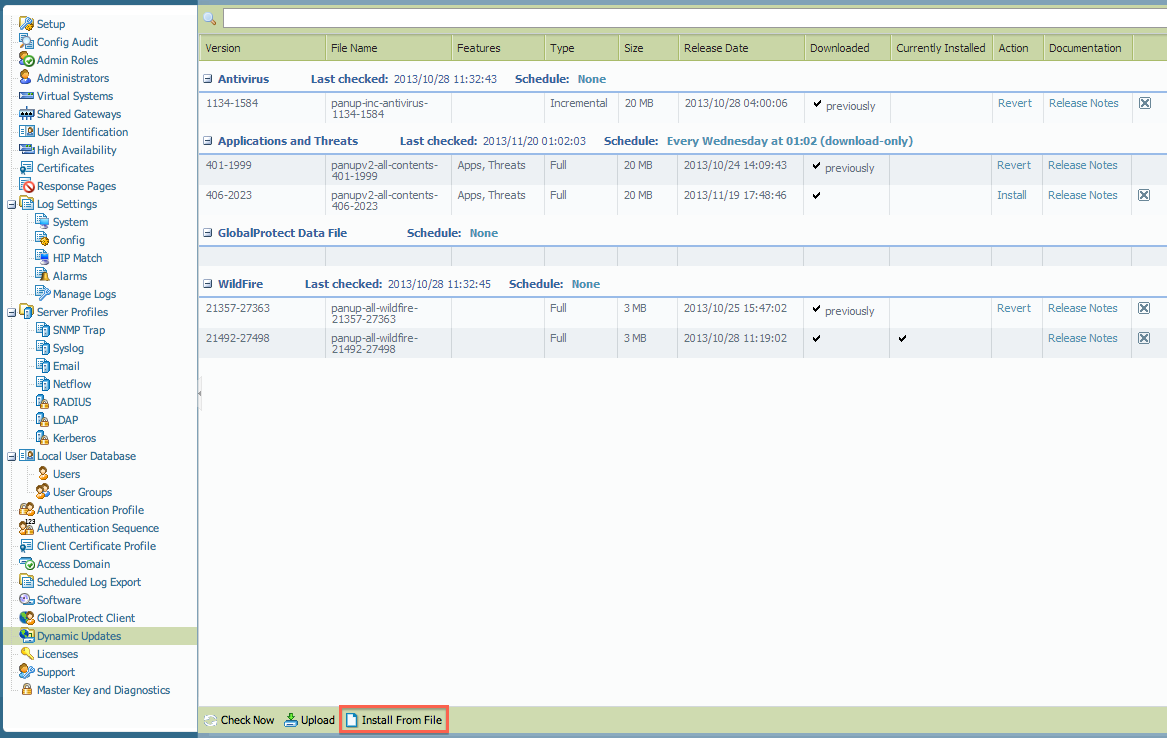
Task: Edit the Applications and Threats schedule link
Action: (789, 141)
